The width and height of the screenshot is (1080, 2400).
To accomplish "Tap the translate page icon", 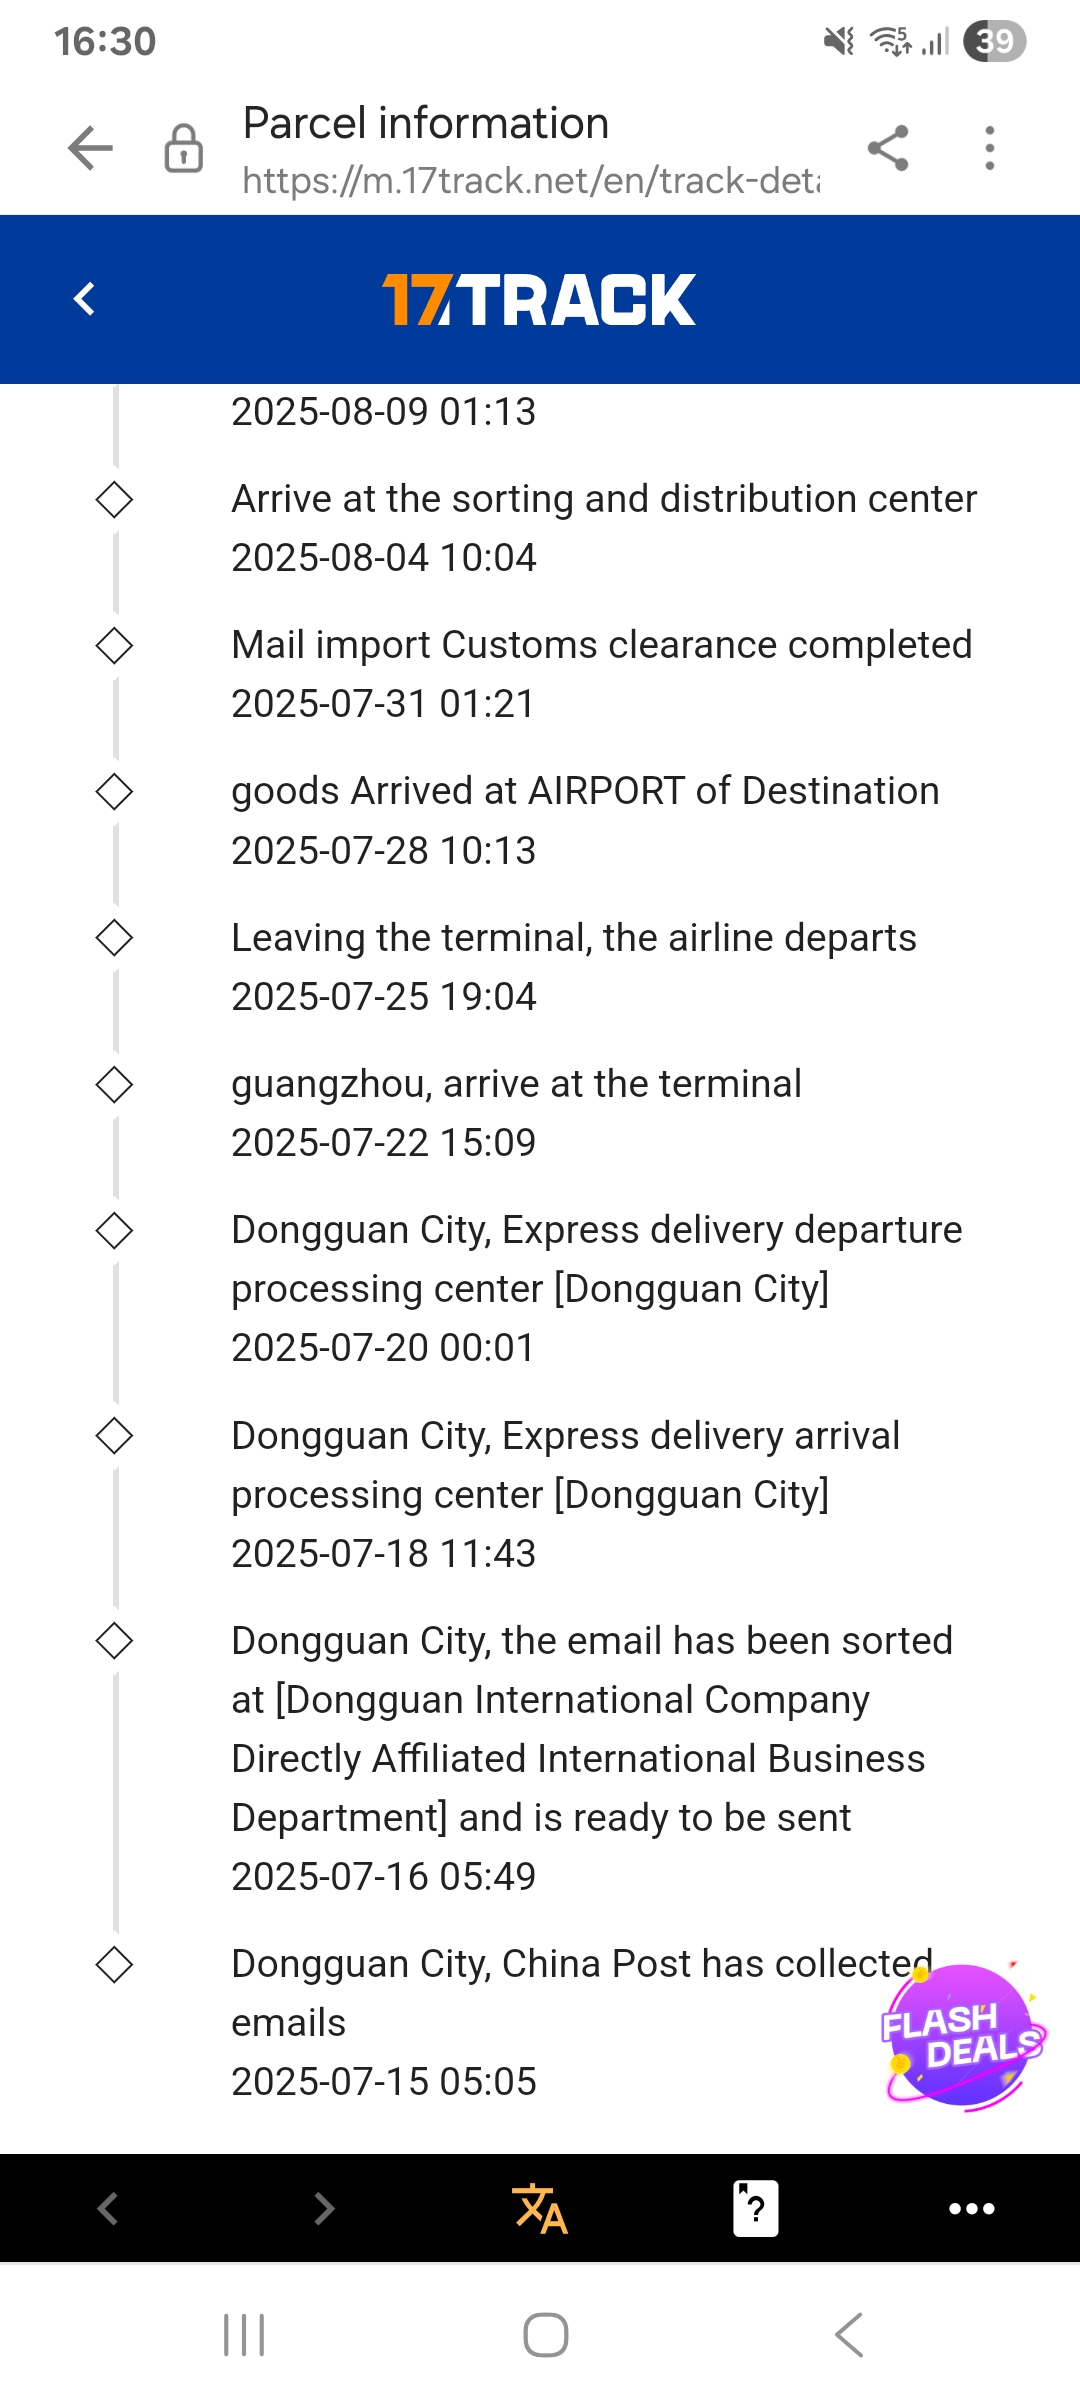I will tap(540, 2208).
